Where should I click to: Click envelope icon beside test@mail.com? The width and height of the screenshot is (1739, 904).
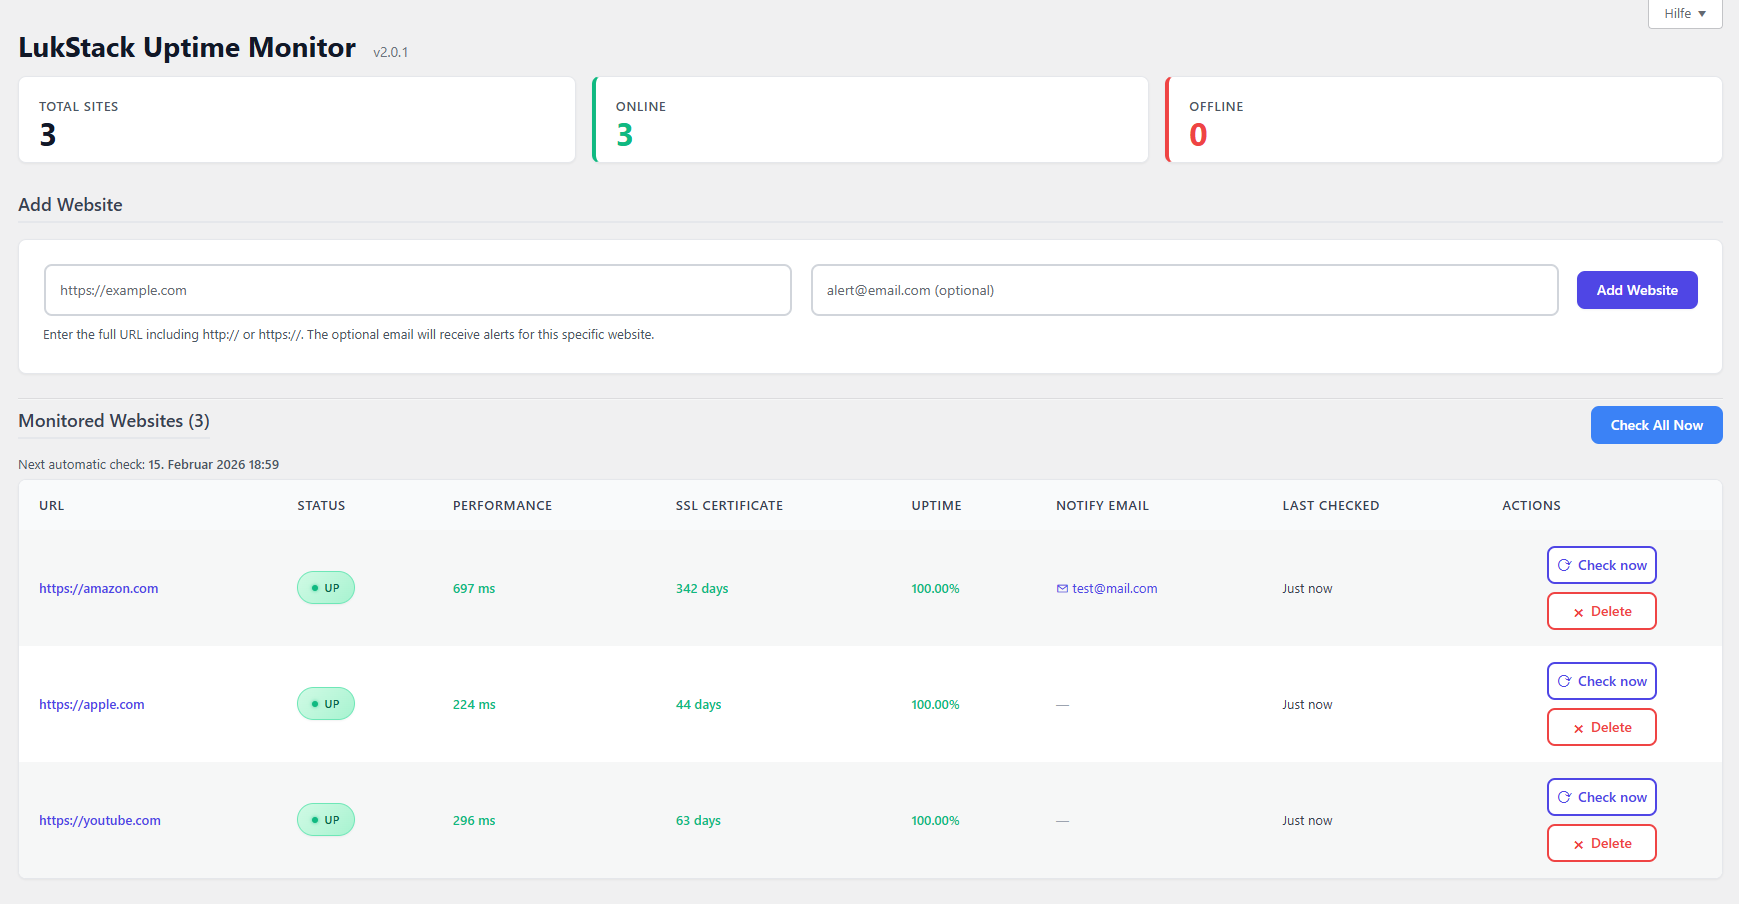point(1062,589)
